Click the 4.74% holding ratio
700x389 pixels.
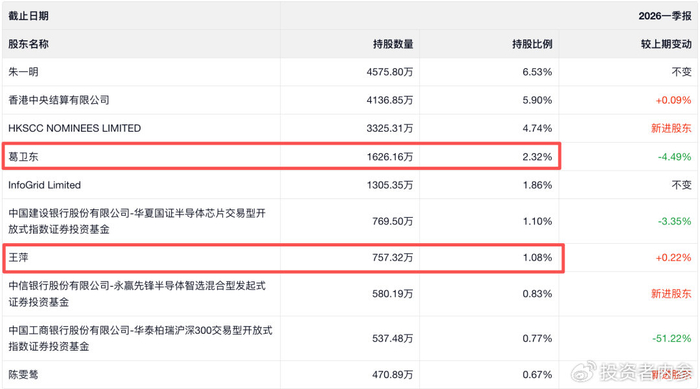click(x=537, y=128)
